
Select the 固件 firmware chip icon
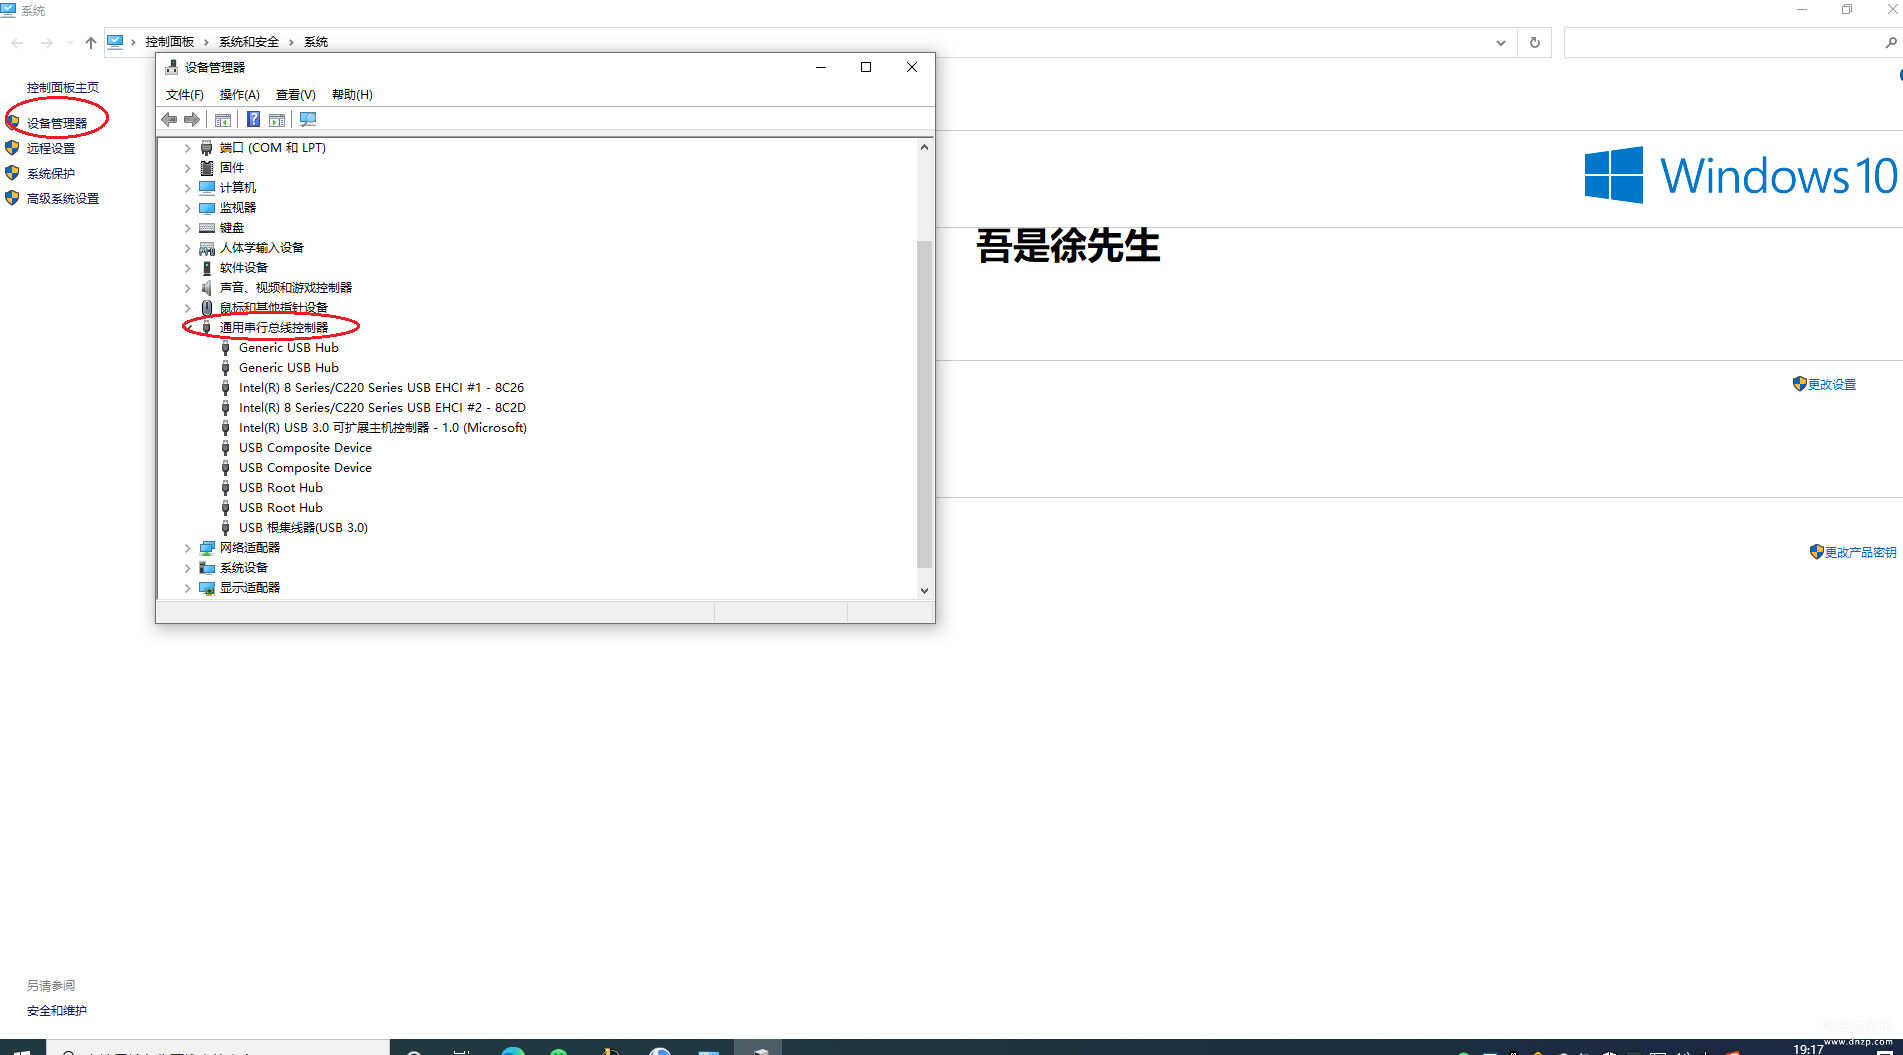tap(207, 168)
